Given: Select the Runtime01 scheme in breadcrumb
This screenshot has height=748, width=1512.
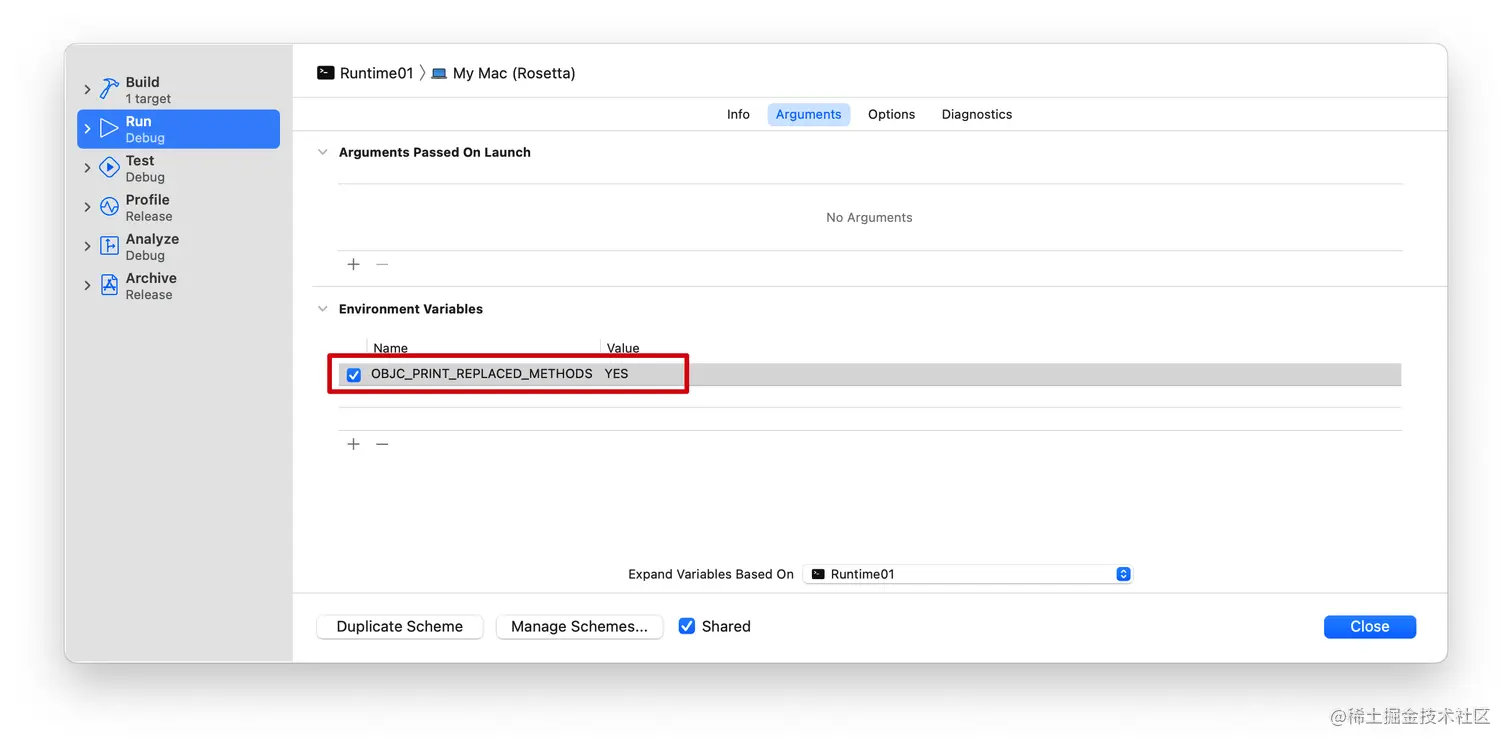Looking at the screenshot, I should click(377, 73).
